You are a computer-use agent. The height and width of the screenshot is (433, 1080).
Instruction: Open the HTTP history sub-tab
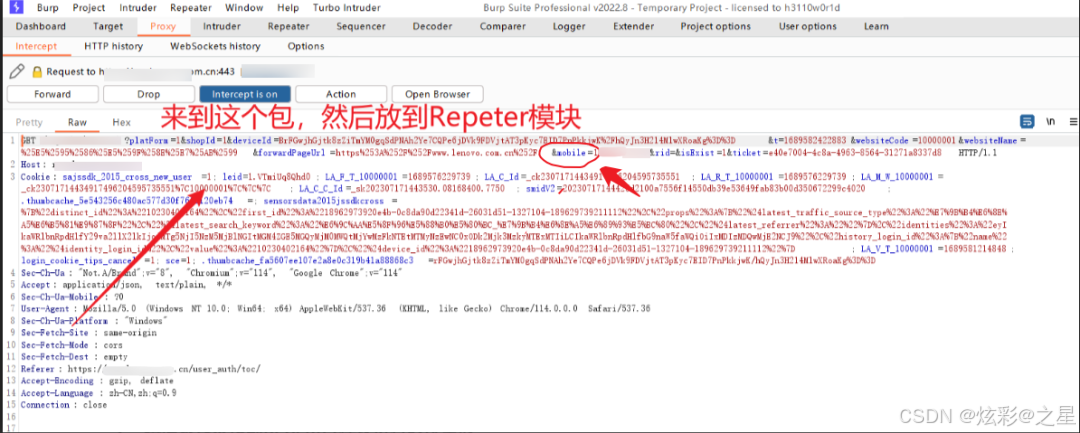(113, 46)
